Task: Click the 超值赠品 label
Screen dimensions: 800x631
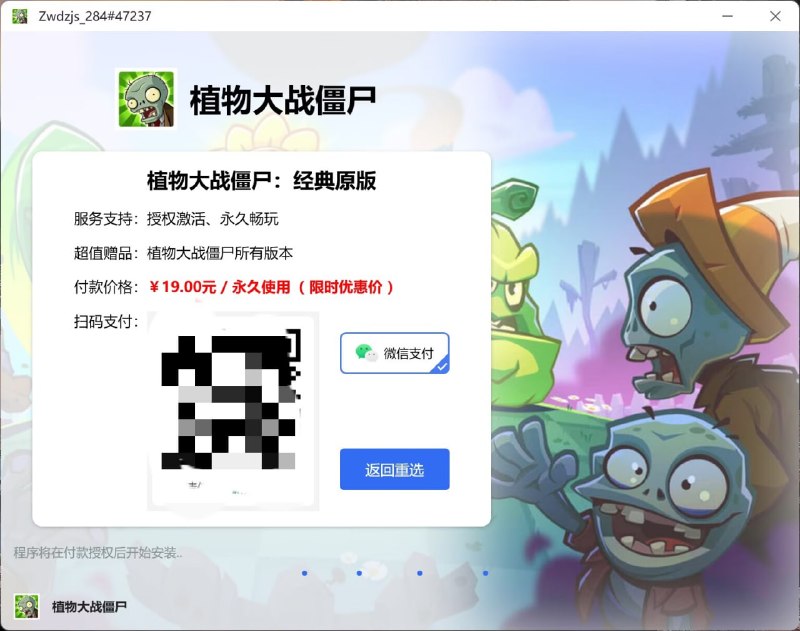Action: point(106,253)
